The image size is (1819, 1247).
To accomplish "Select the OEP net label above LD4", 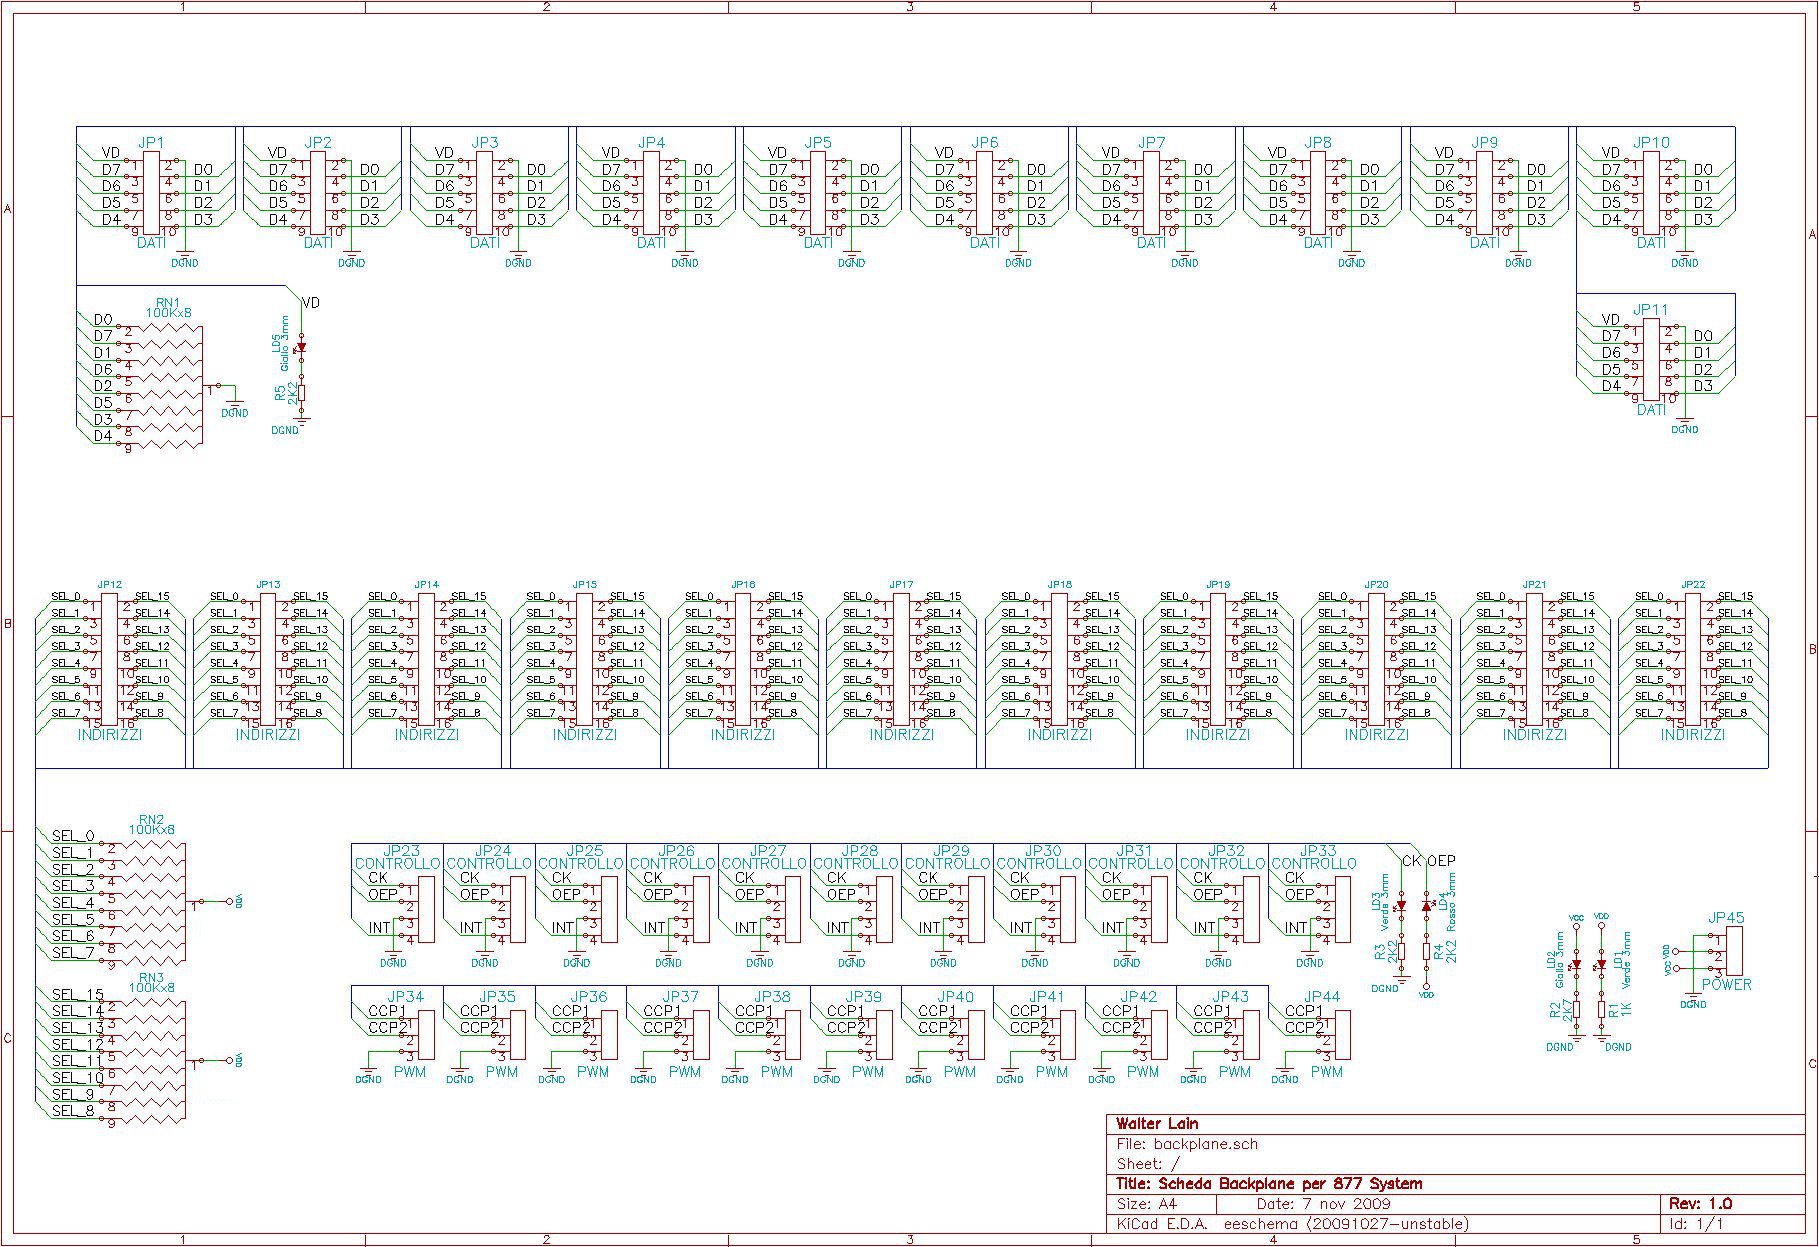I will [1441, 861].
